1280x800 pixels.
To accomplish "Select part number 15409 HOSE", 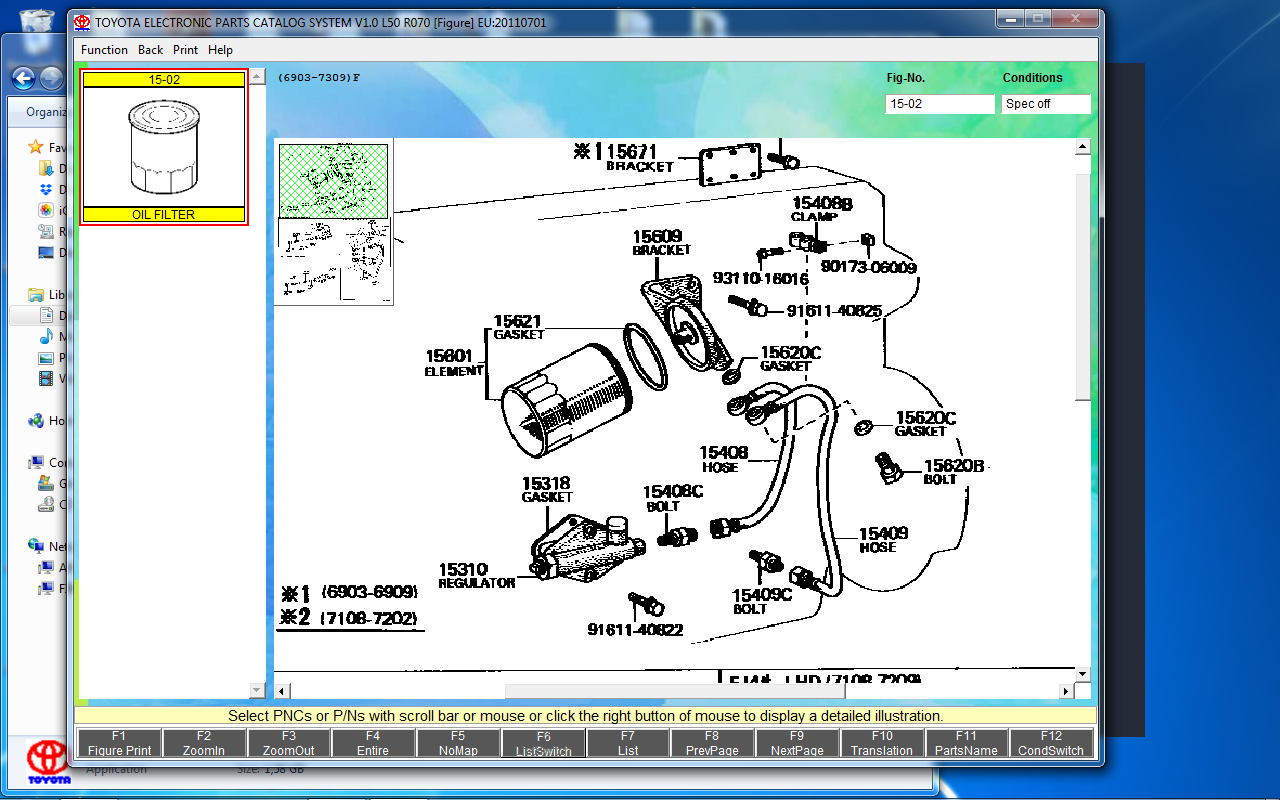I will [883, 540].
